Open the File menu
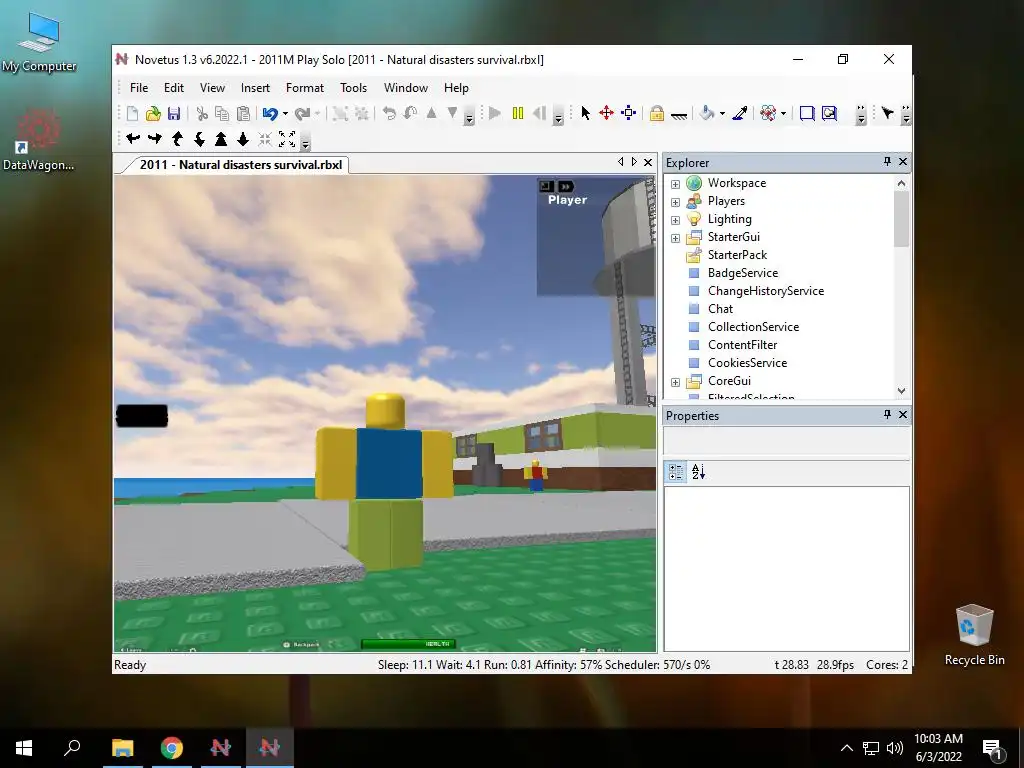The width and height of the screenshot is (1024, 768). click(x=139, y=88)
